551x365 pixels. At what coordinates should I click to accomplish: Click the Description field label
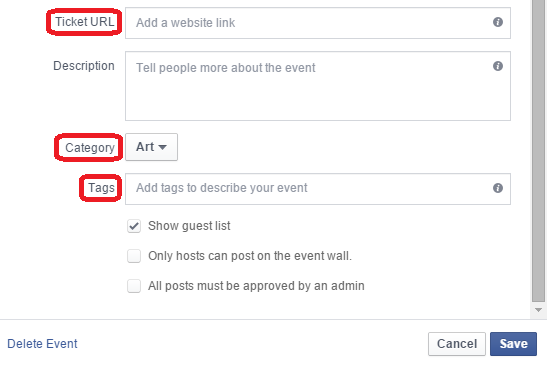pos(84,66)
